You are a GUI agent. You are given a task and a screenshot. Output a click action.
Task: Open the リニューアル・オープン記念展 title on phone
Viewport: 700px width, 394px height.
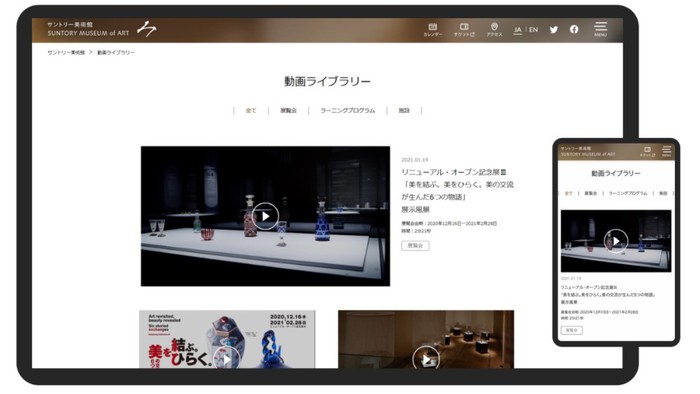point(608,294)
